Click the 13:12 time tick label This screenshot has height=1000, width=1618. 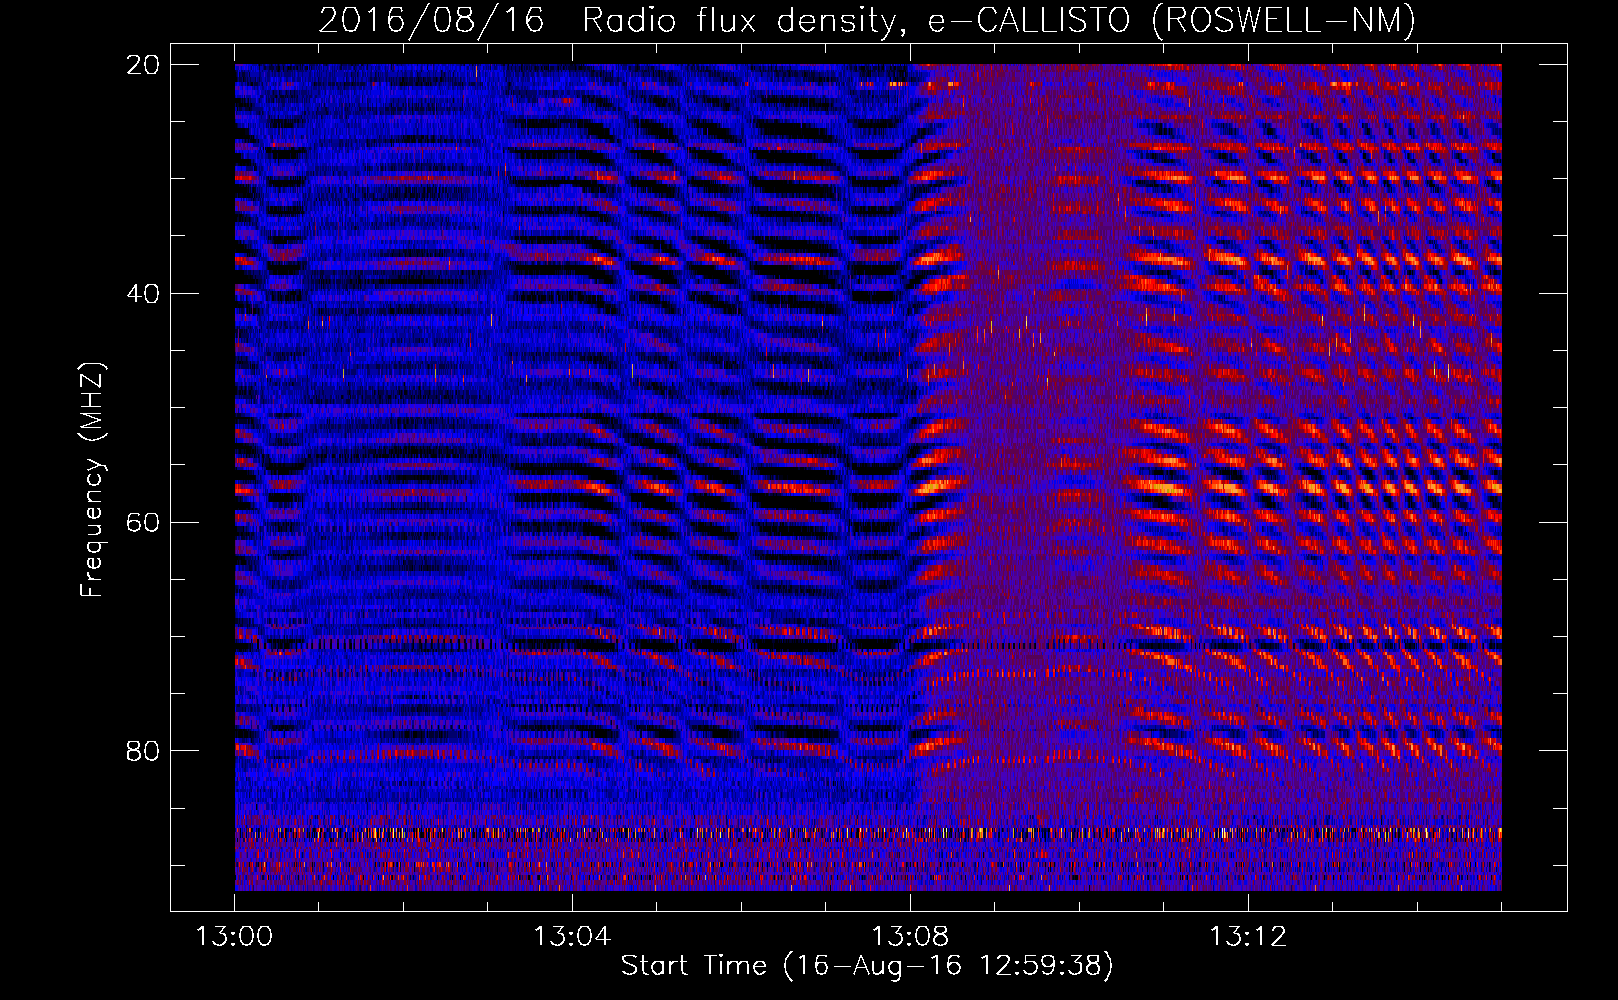(x=1248, y=937)
